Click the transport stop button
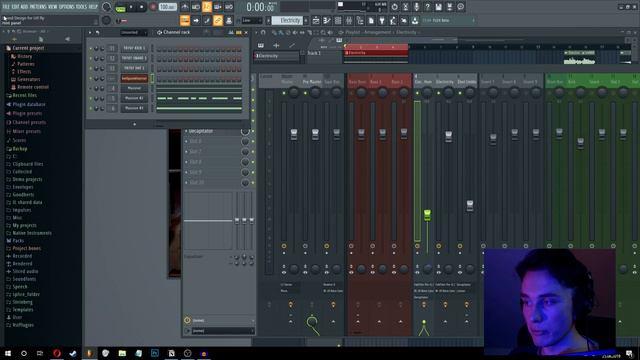Viewport: 640px width, 360px height. [x=142, y=7]
